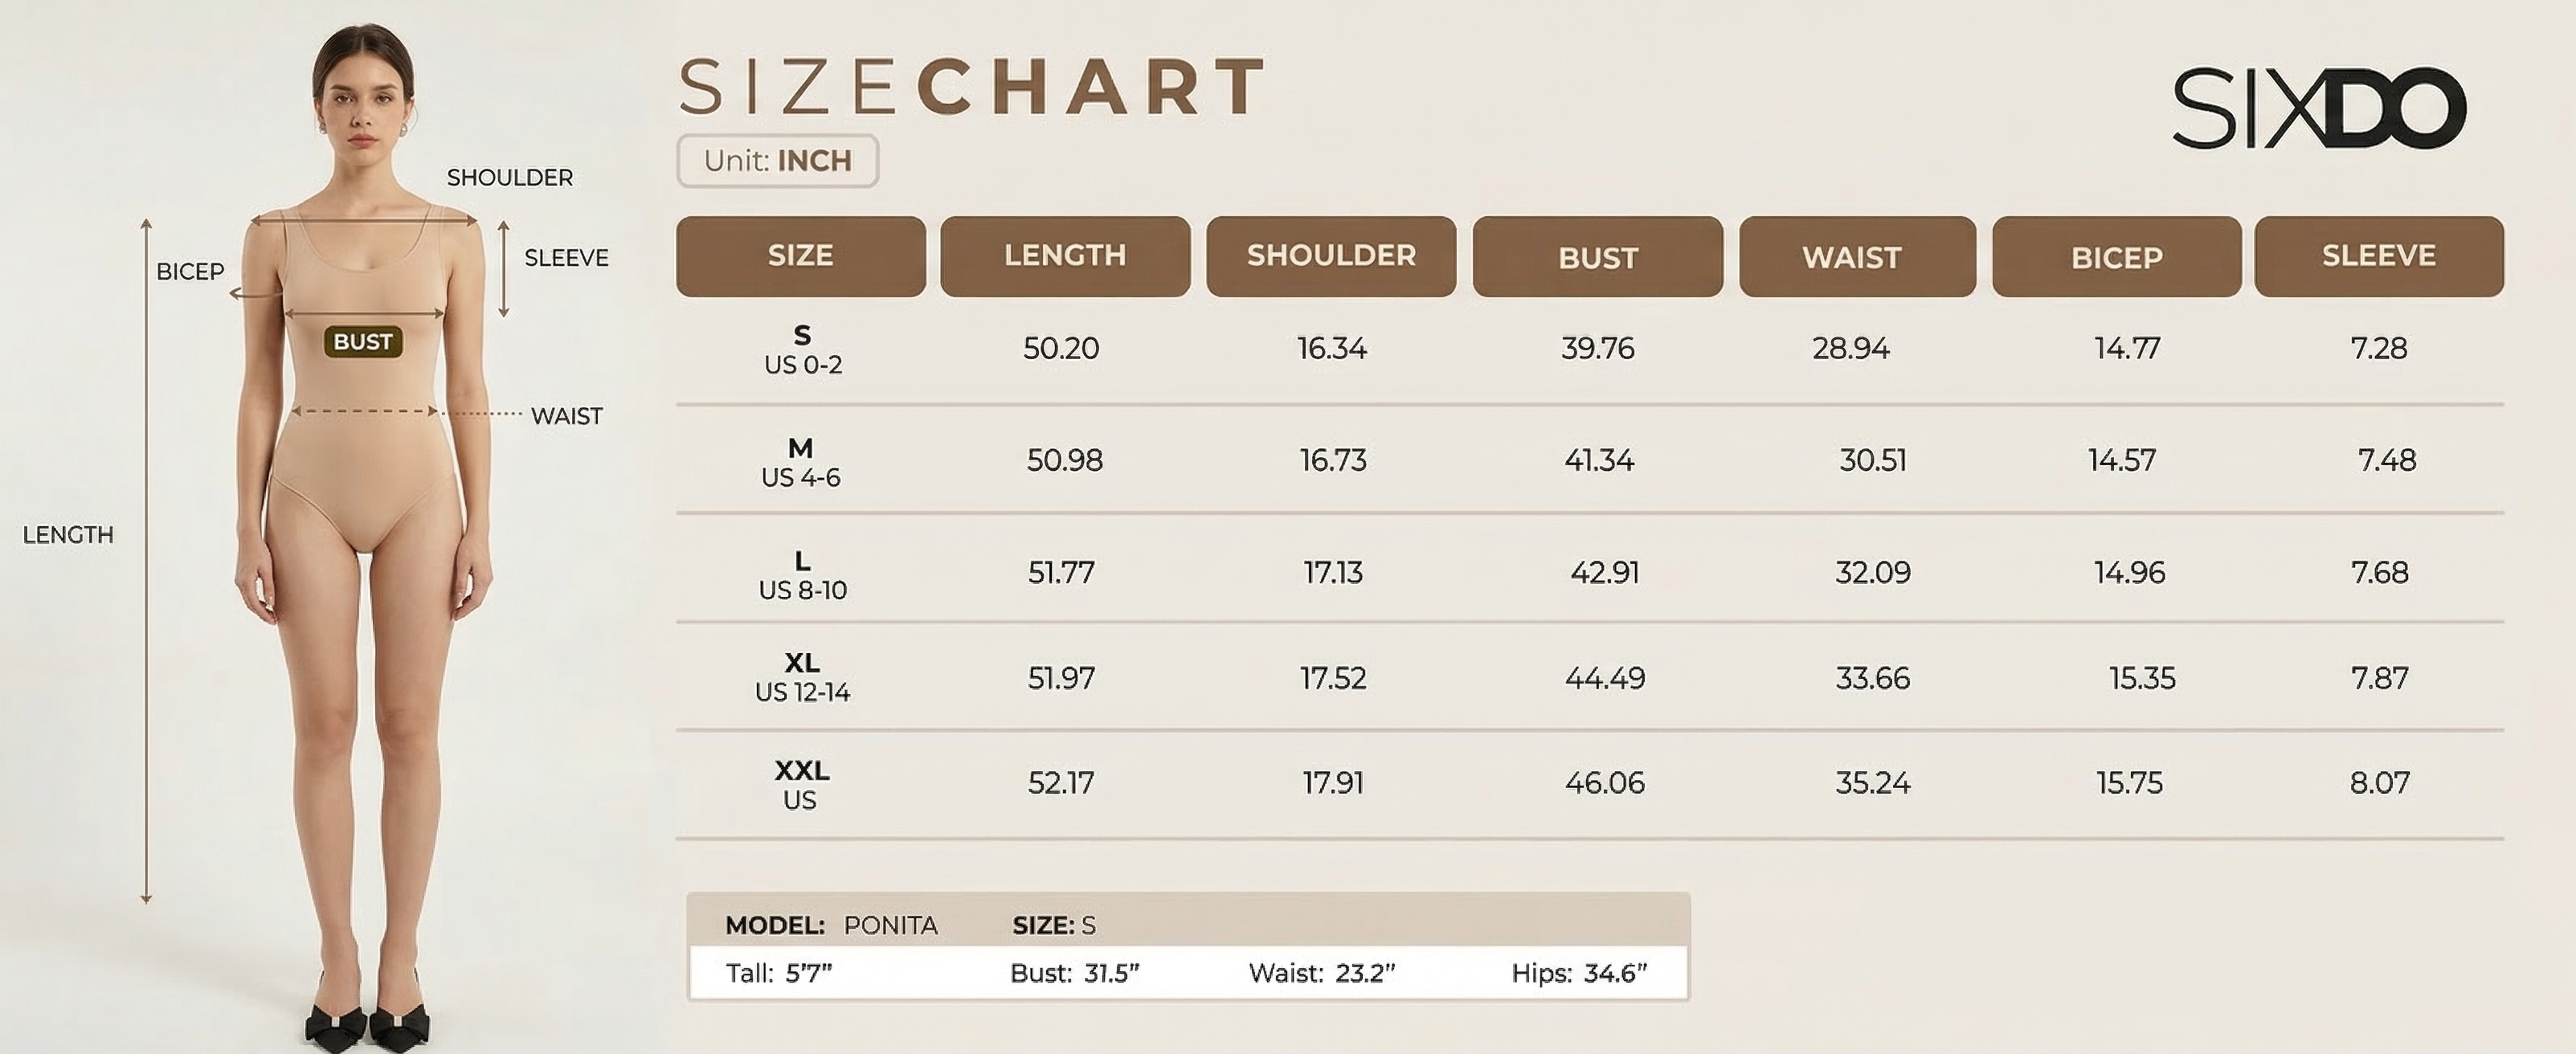2576x1054 pixels.
Task: Click the SIXDO brand logo
Action: coord(2318,108)
